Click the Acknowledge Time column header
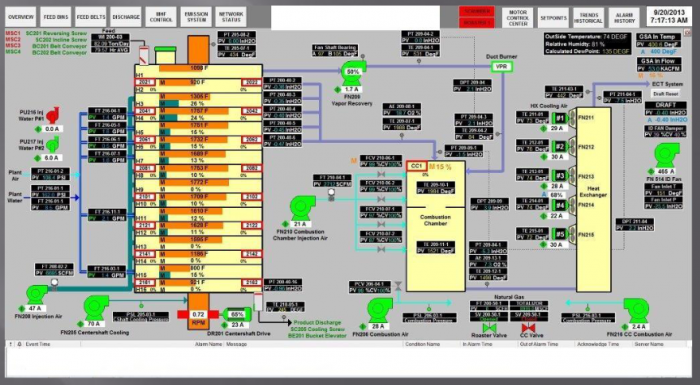The height and width of the screenshot is (385, 700). pyautogui.click(x=598, y=344)
